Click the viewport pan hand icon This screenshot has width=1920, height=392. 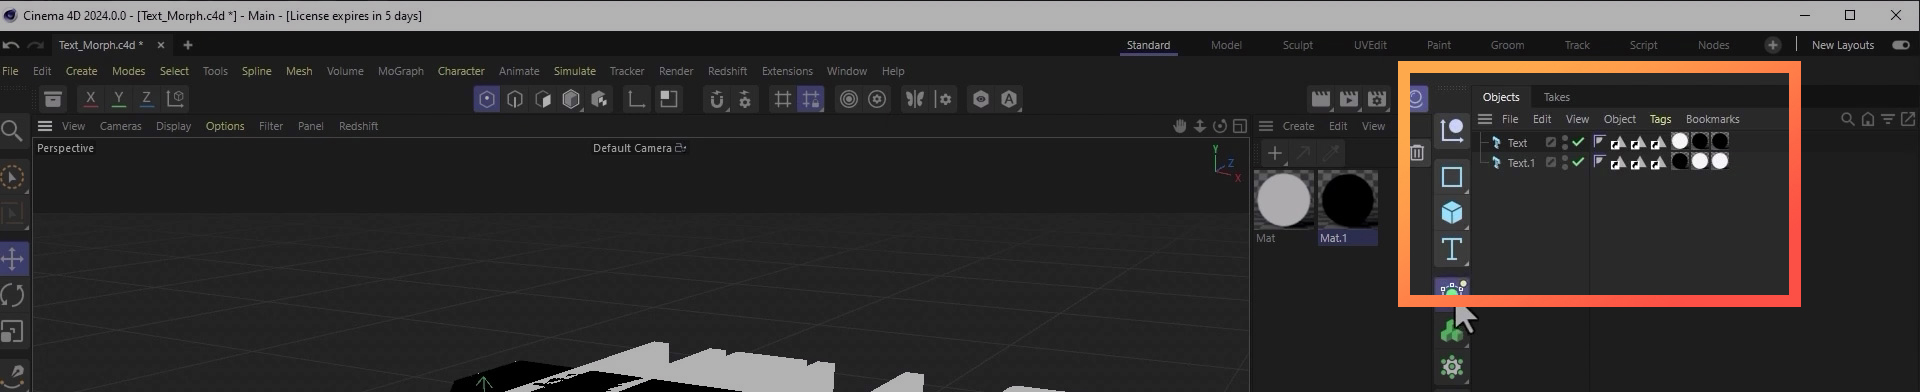click(x=1180, y=126)
